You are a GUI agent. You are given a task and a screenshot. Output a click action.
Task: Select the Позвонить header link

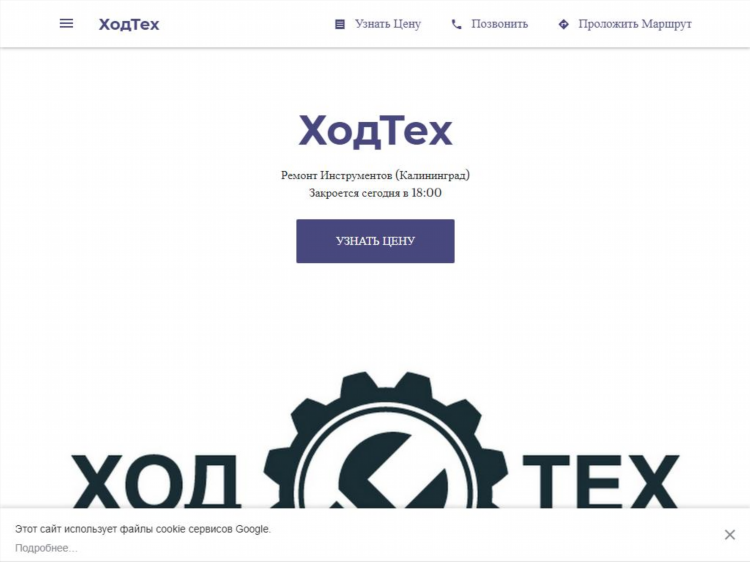(500, 24)
